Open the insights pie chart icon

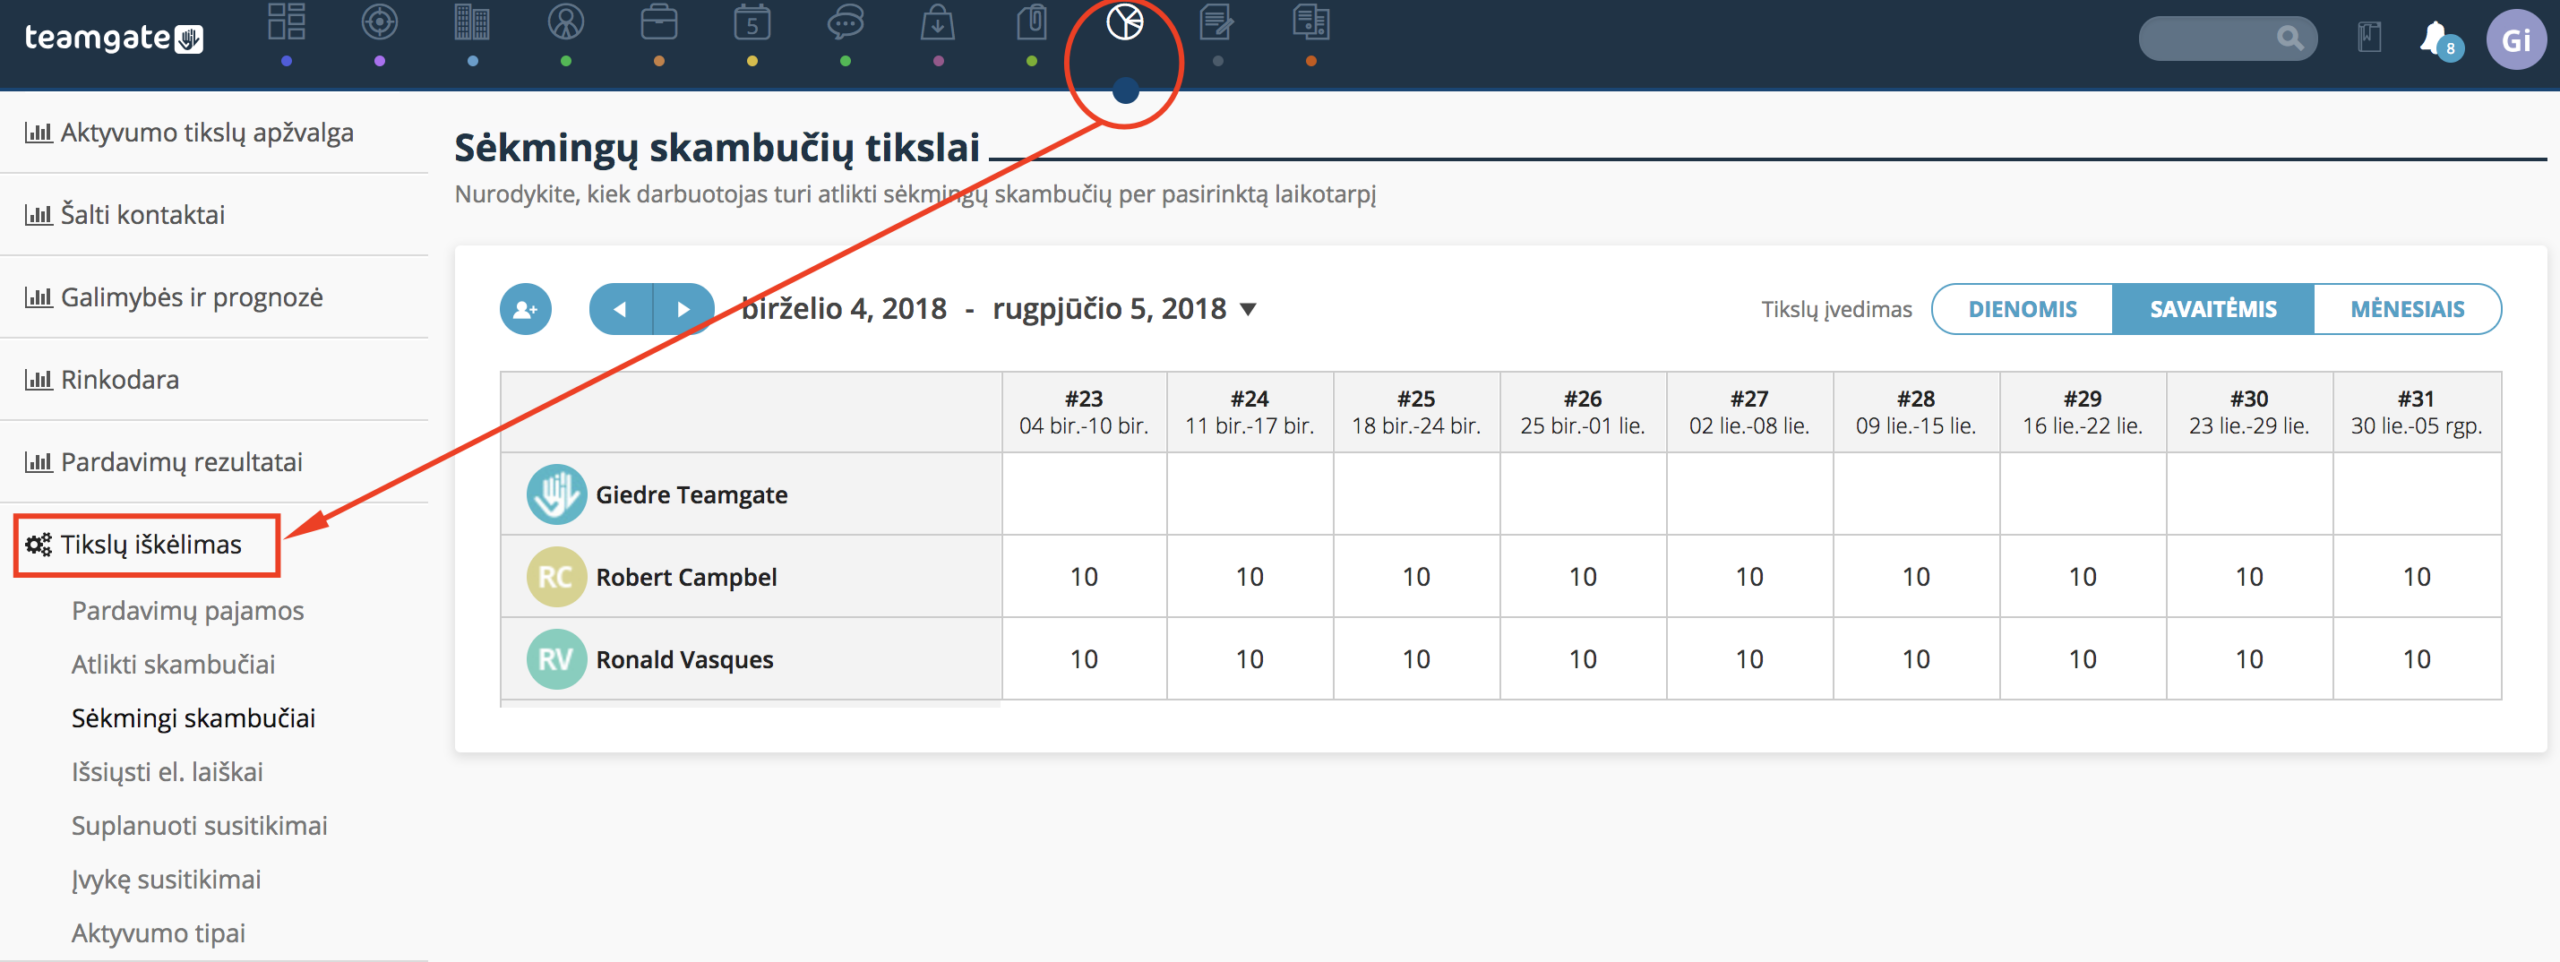[1125, 22]
